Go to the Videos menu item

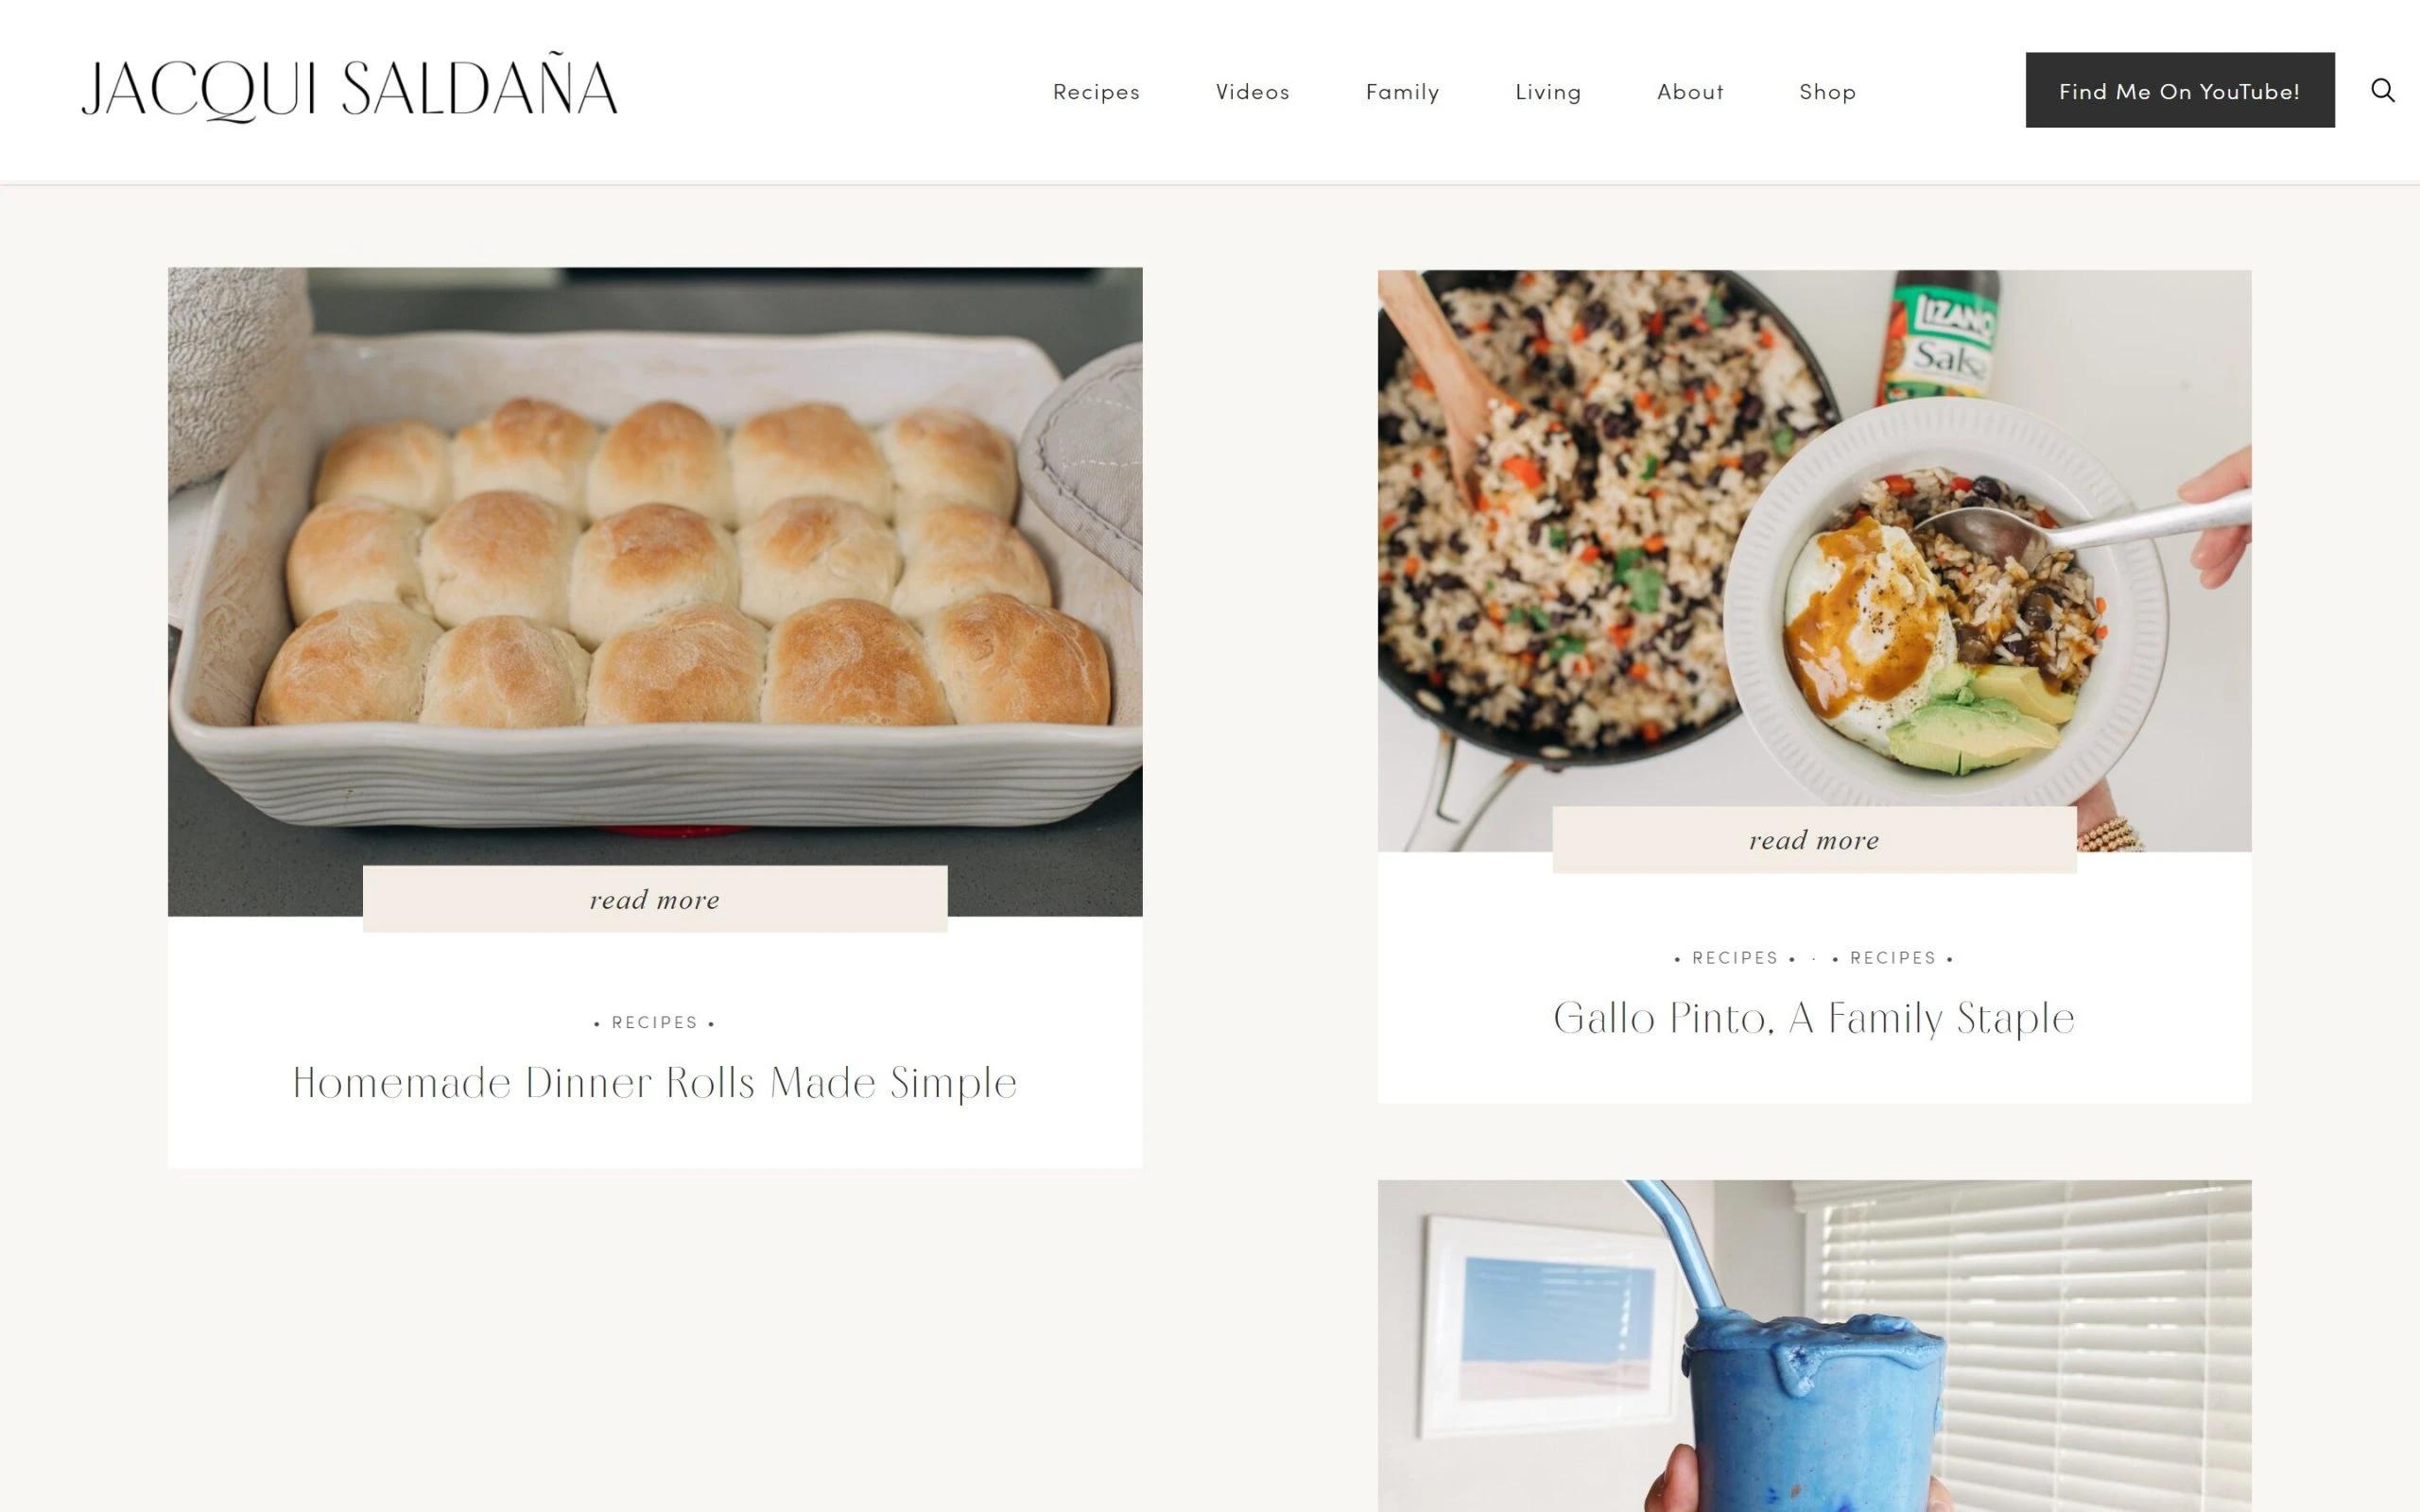[1252, 92]
